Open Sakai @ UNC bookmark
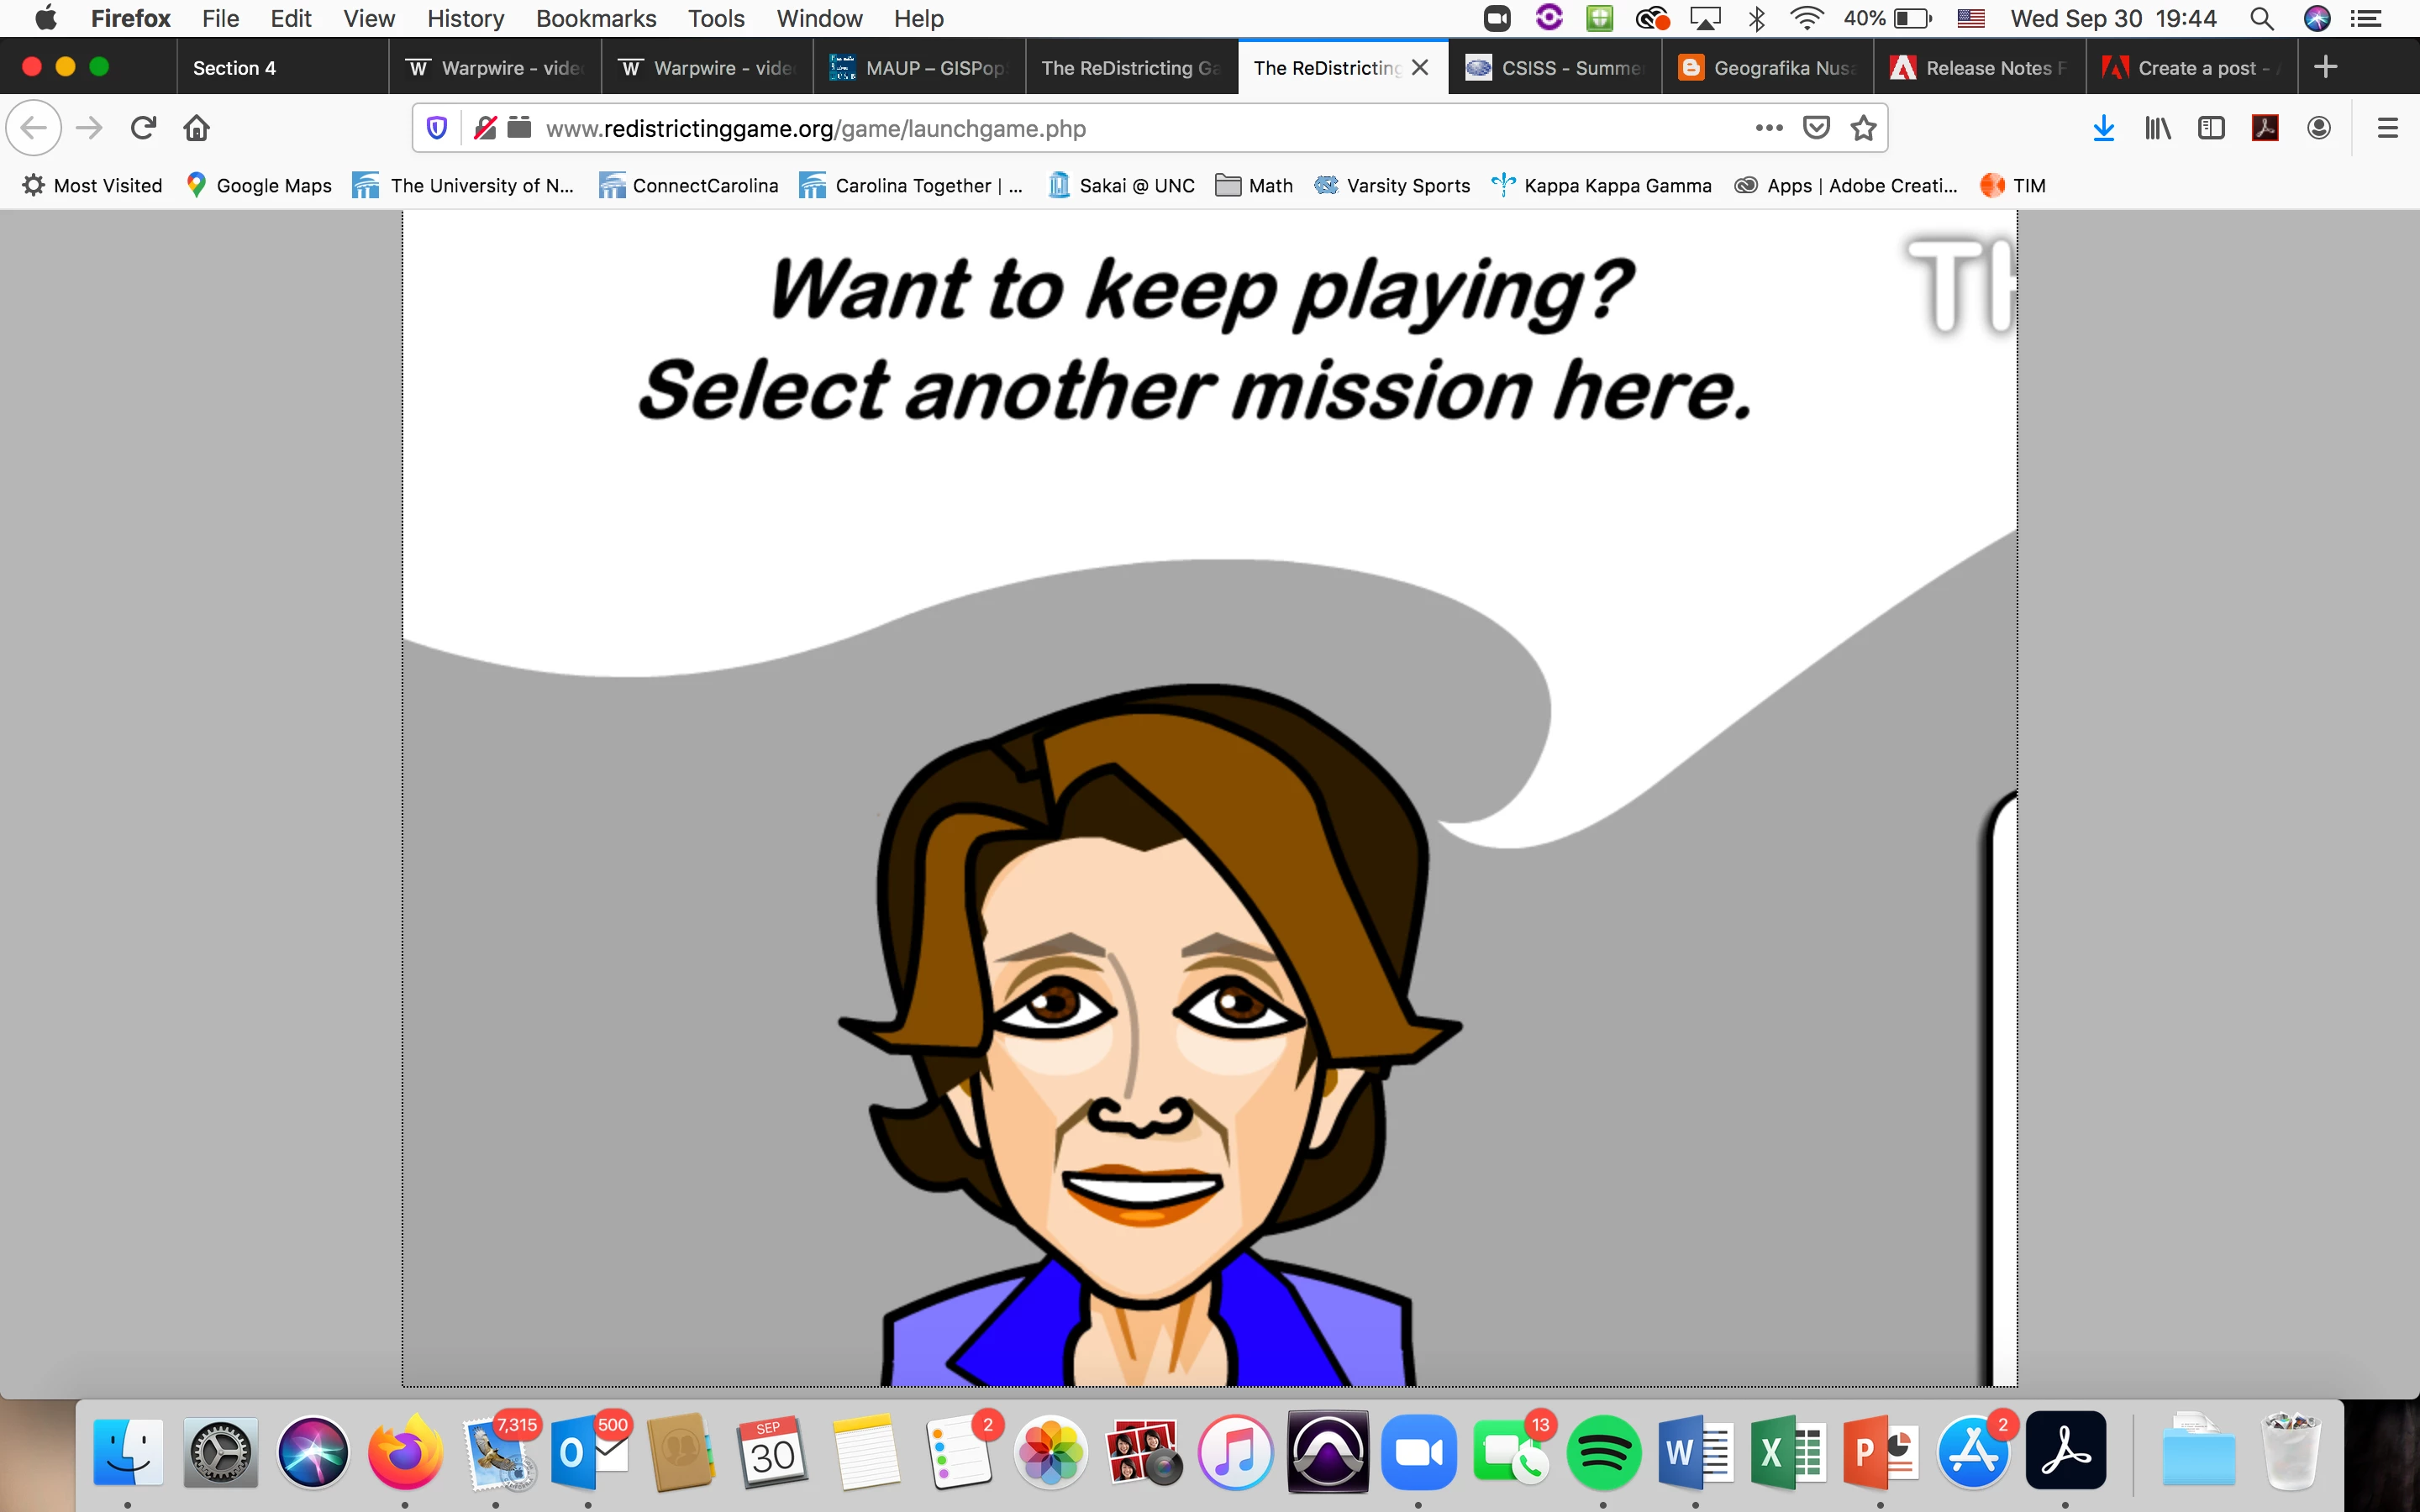This screenshot has height=1512, width=2420. 1121,185
